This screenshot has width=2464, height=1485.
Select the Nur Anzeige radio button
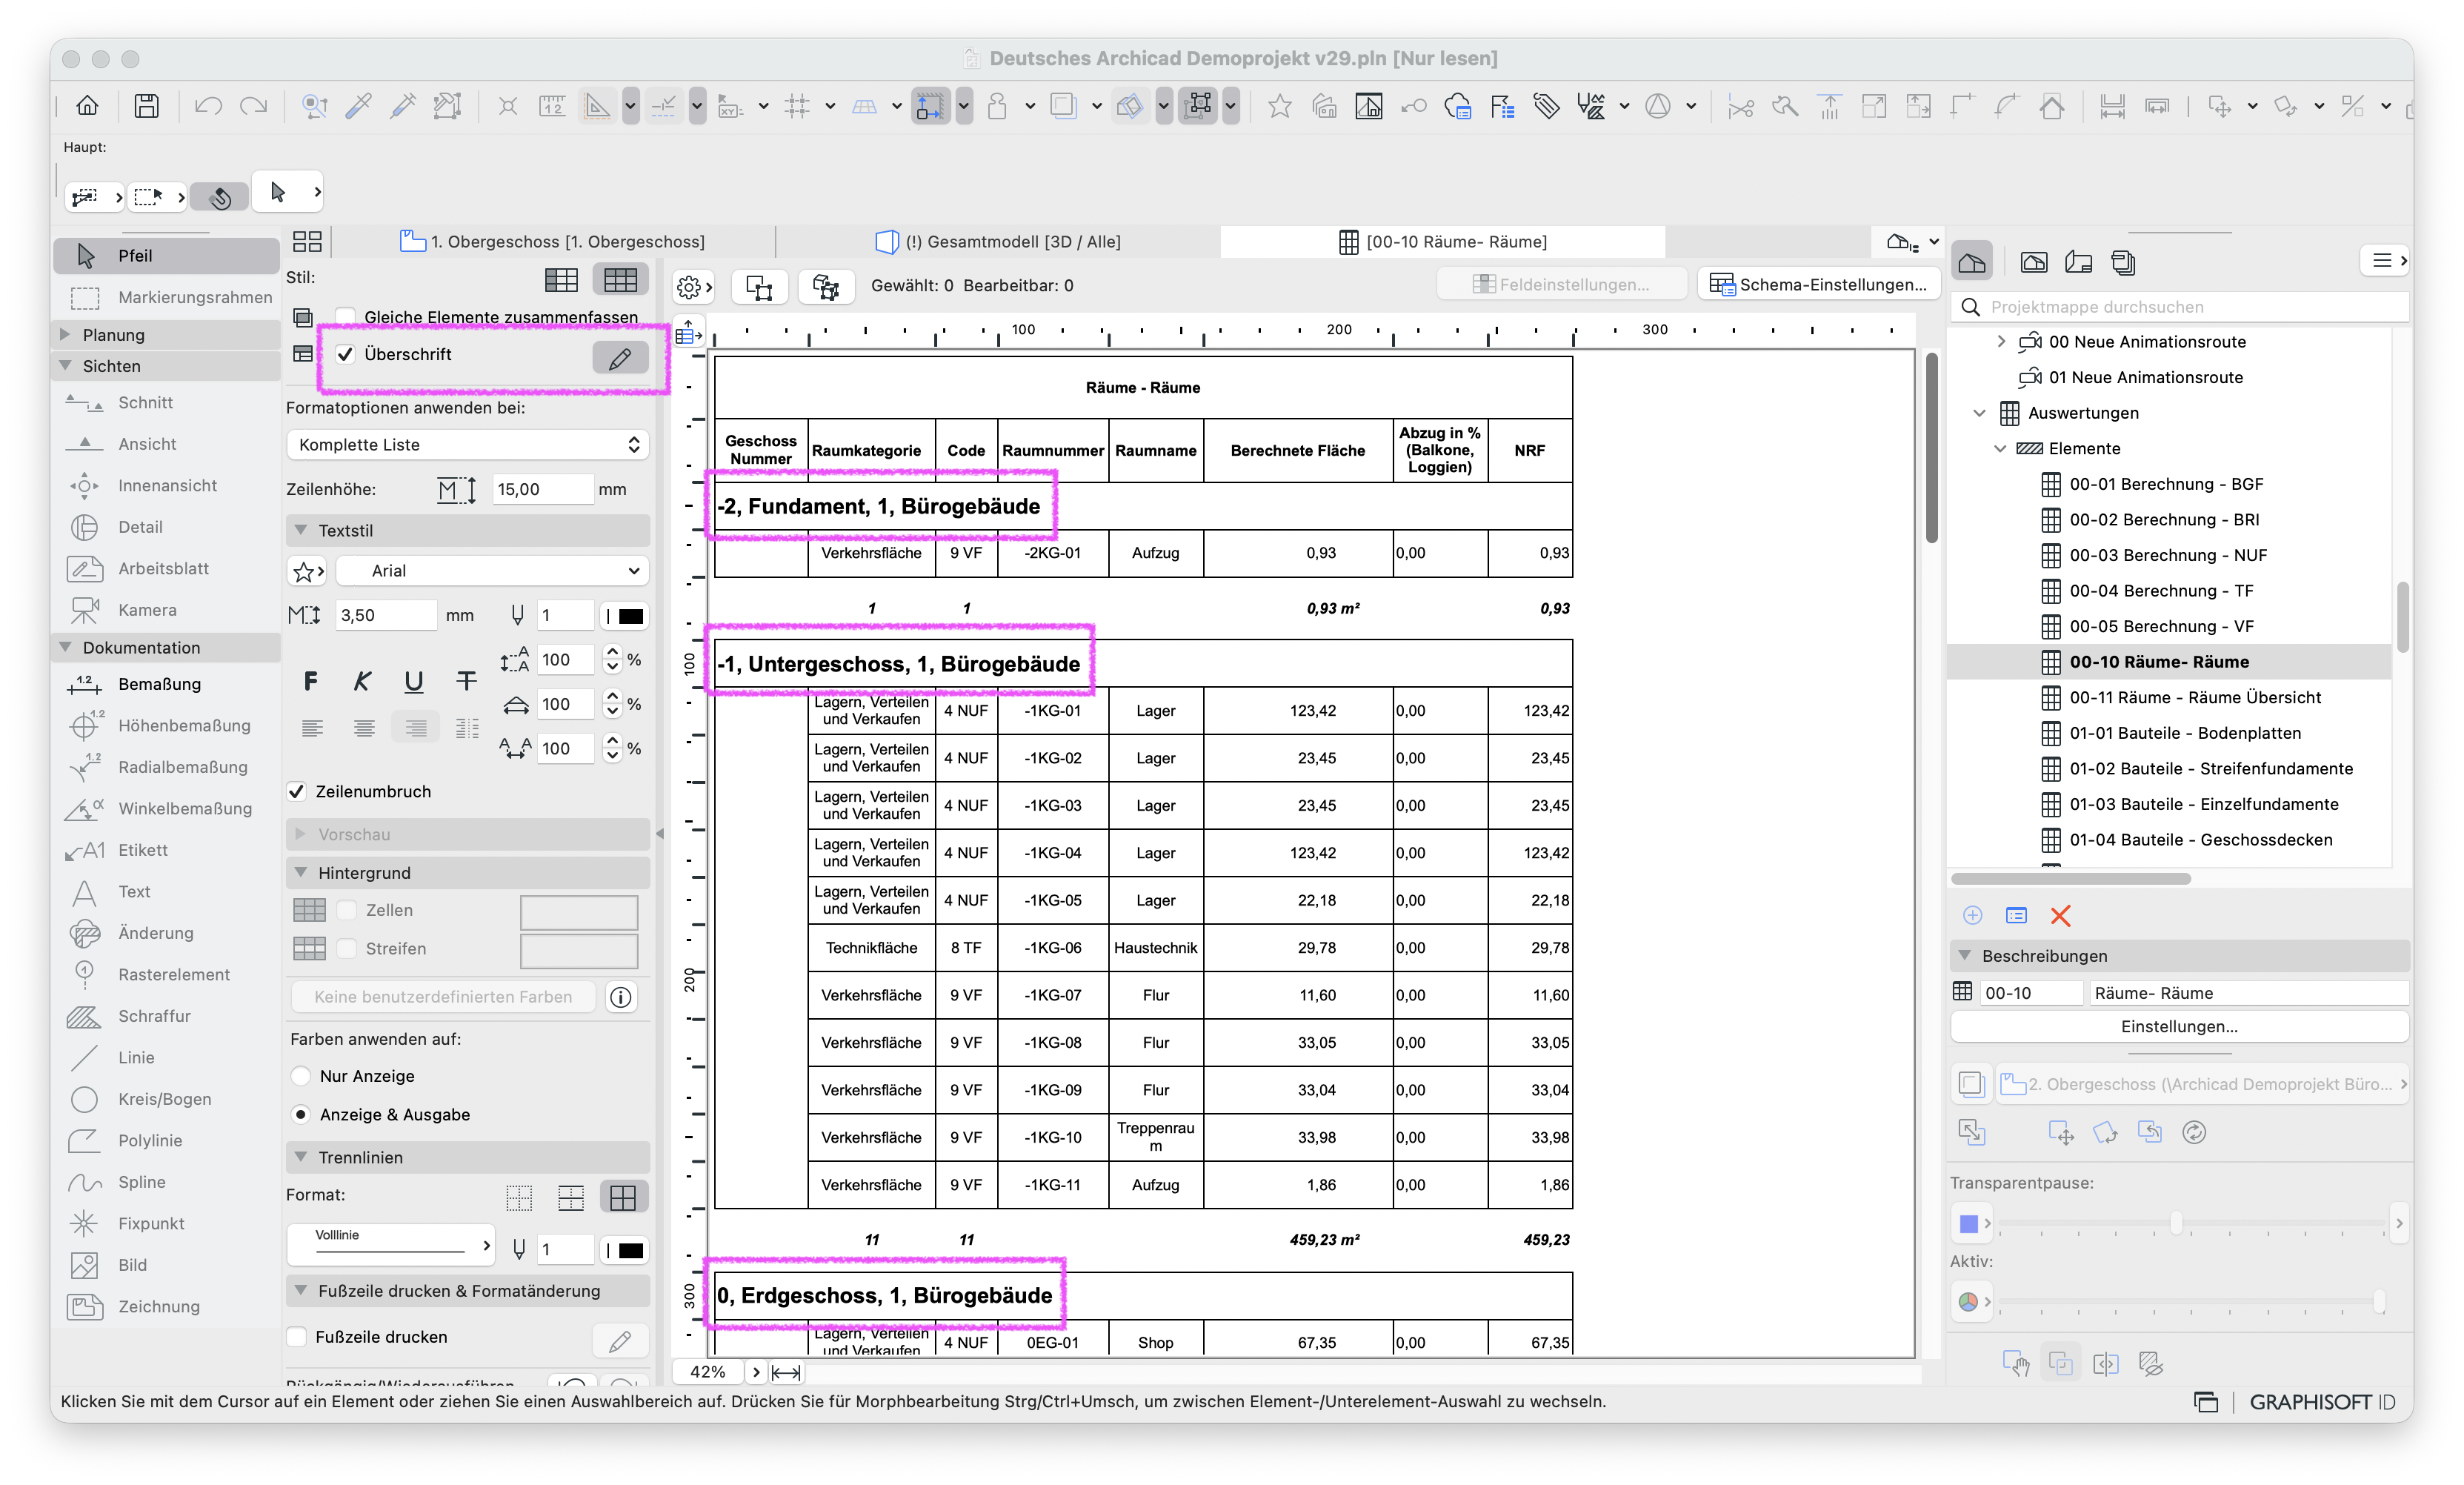click(x=301, y=1076)
